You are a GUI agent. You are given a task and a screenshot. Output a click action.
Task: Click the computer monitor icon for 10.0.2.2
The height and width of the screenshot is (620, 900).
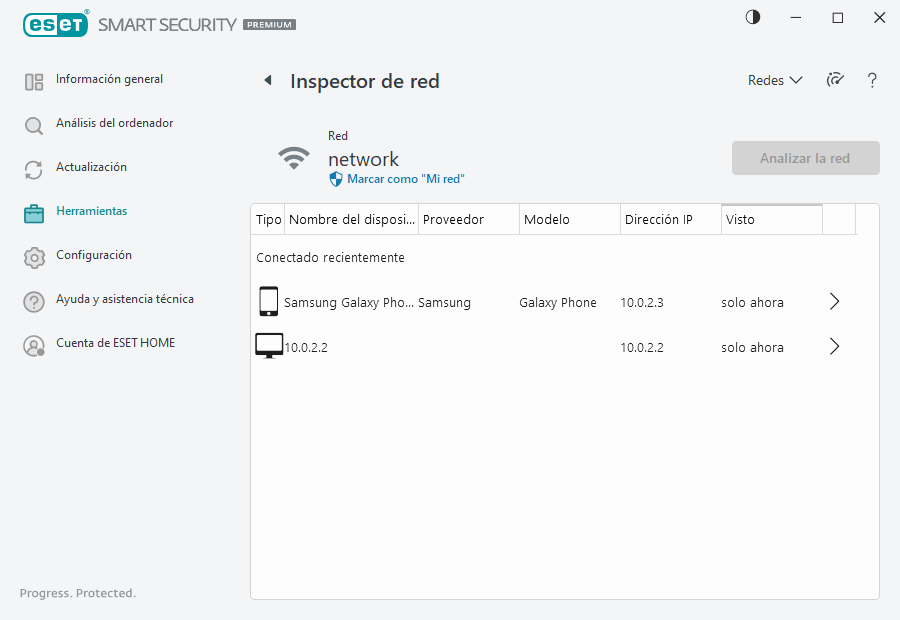coord(268,347)
